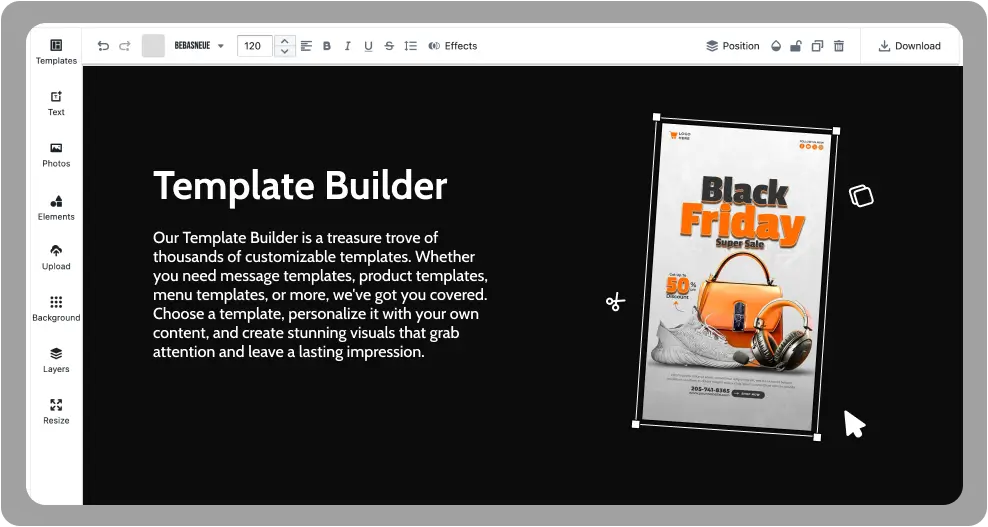Screen dimensions: 988x527
Task: Open the Elements panel
Action: [56, 207]
